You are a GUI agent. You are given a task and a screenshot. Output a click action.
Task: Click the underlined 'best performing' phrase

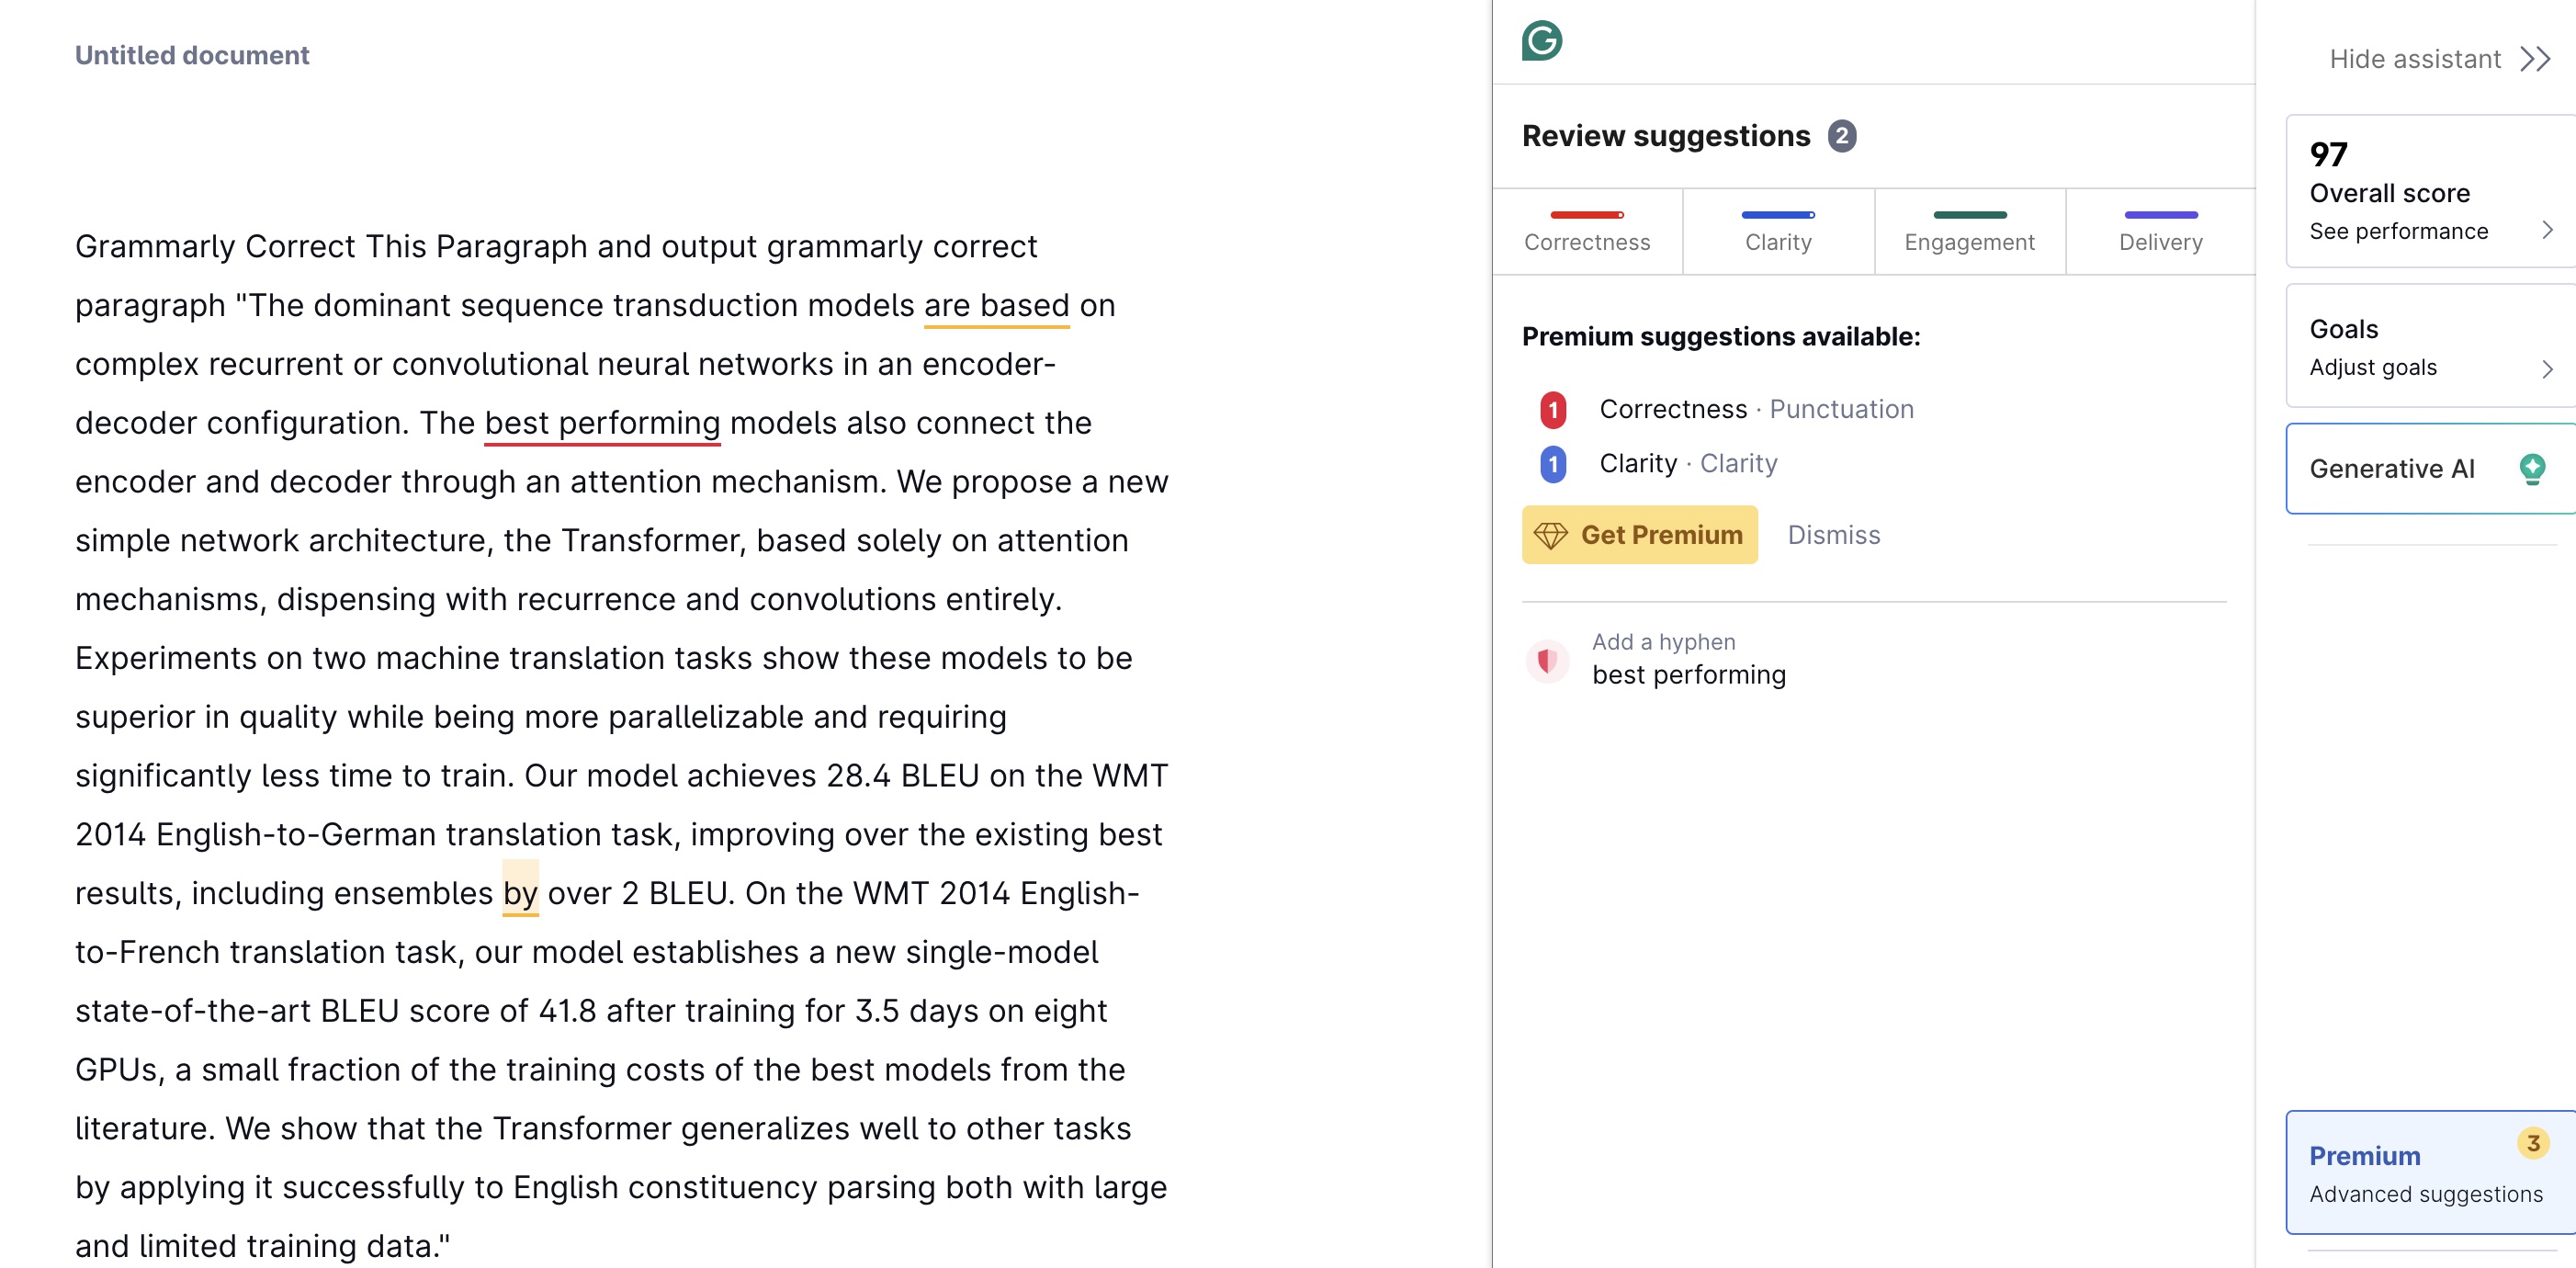coord(602,423)
